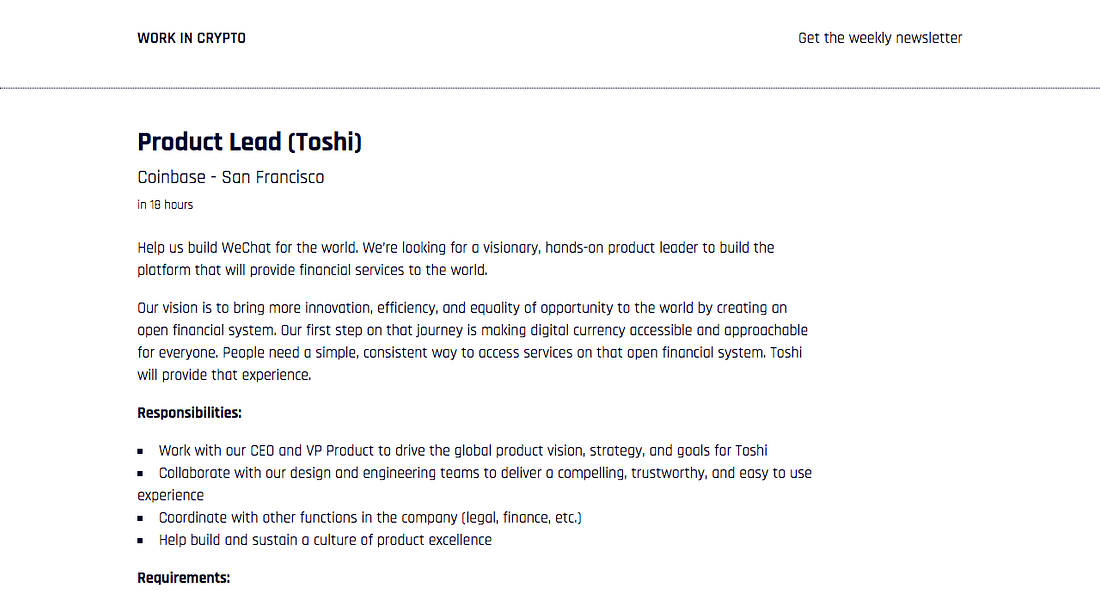
Task: Click the Requirements heading
Action: coord(183,578)
